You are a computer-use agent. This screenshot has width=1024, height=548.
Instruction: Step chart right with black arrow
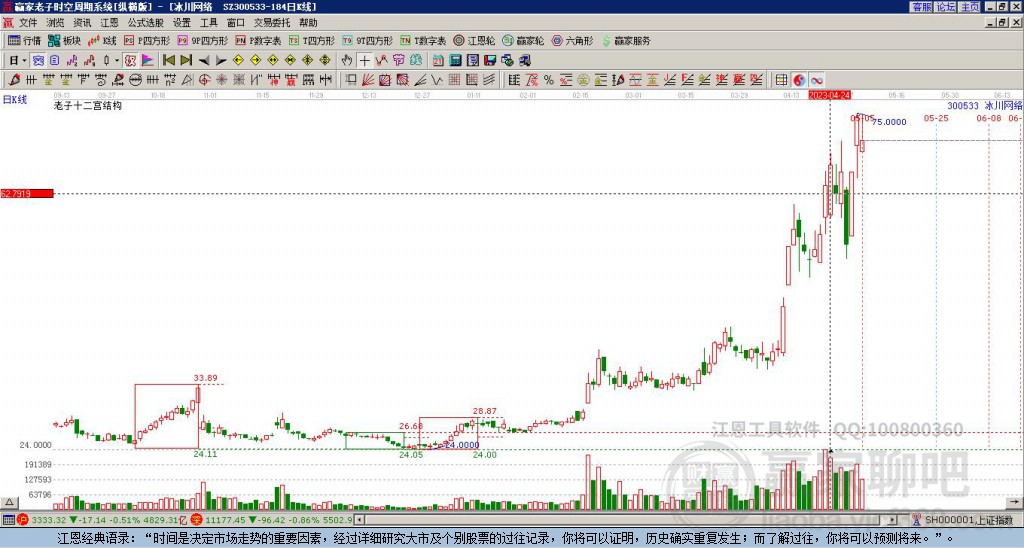click(x=221, y=61)
